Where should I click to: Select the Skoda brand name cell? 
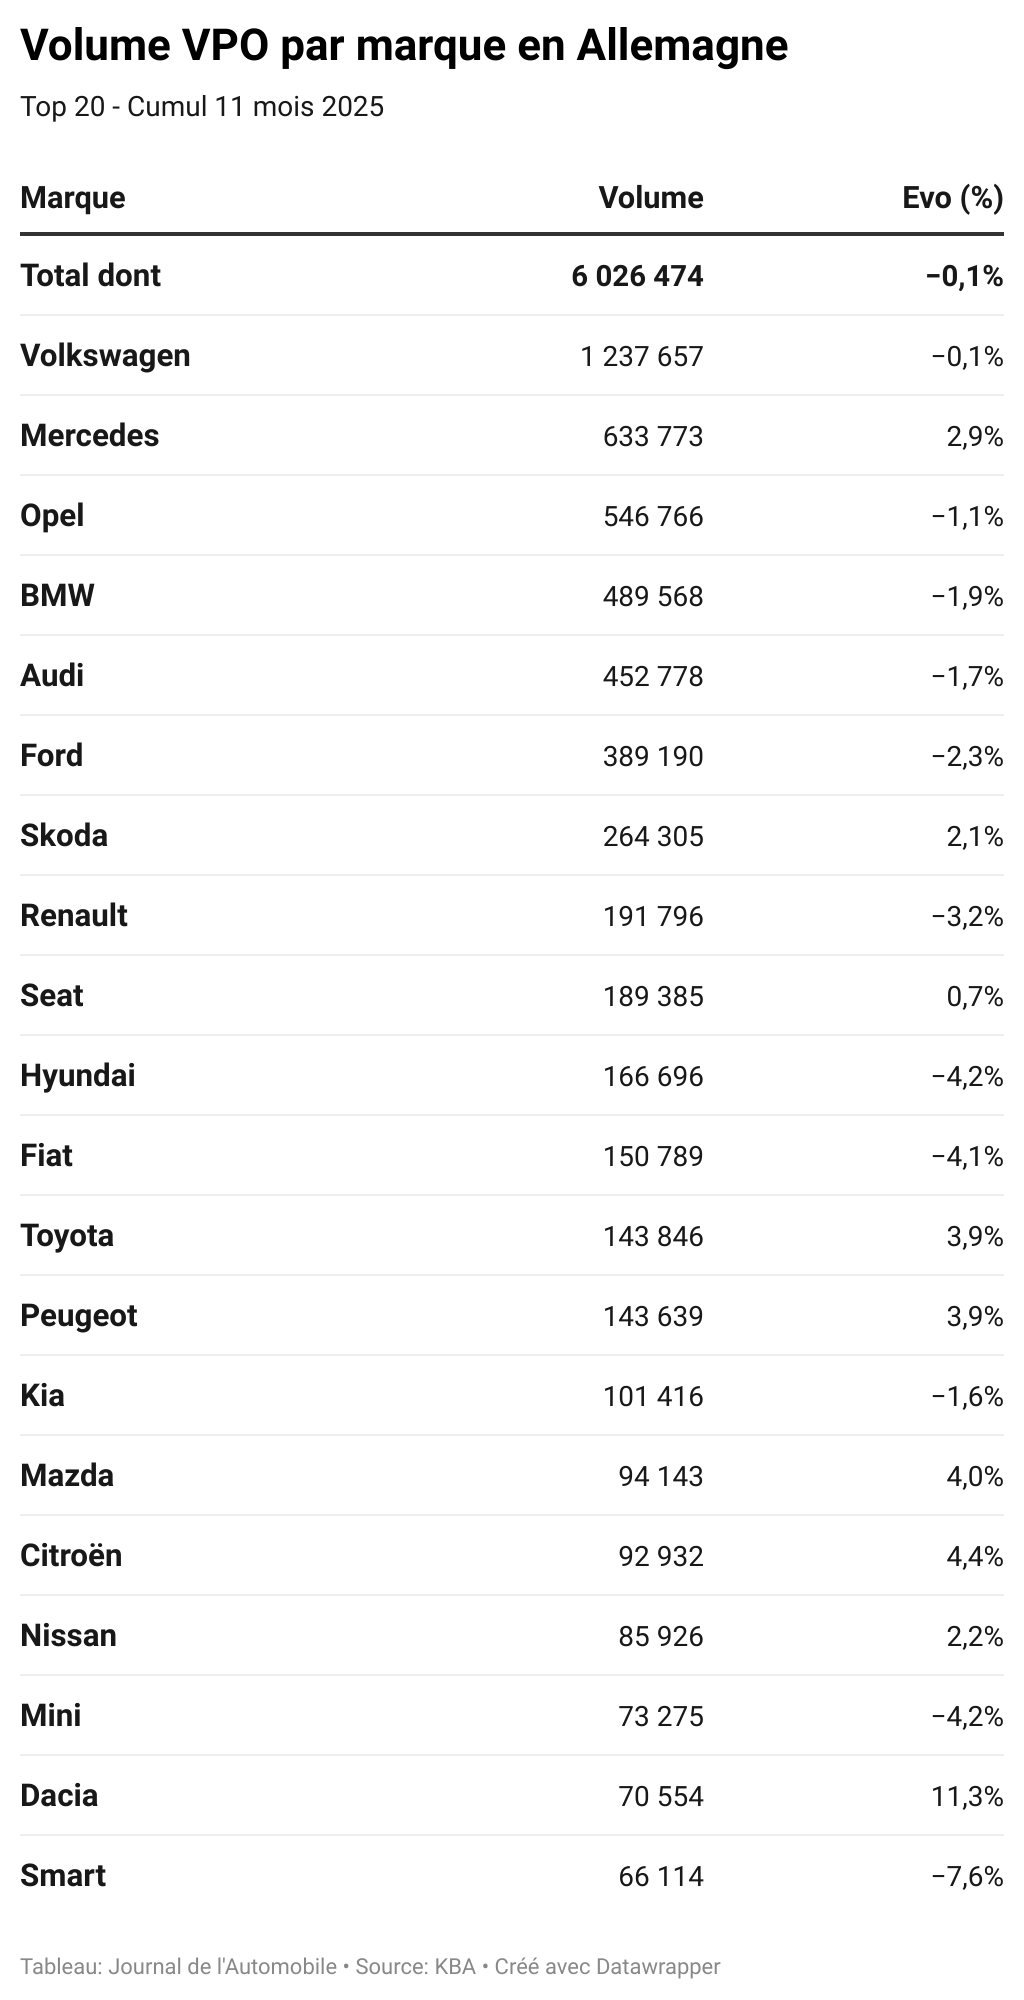coord(64,836)
